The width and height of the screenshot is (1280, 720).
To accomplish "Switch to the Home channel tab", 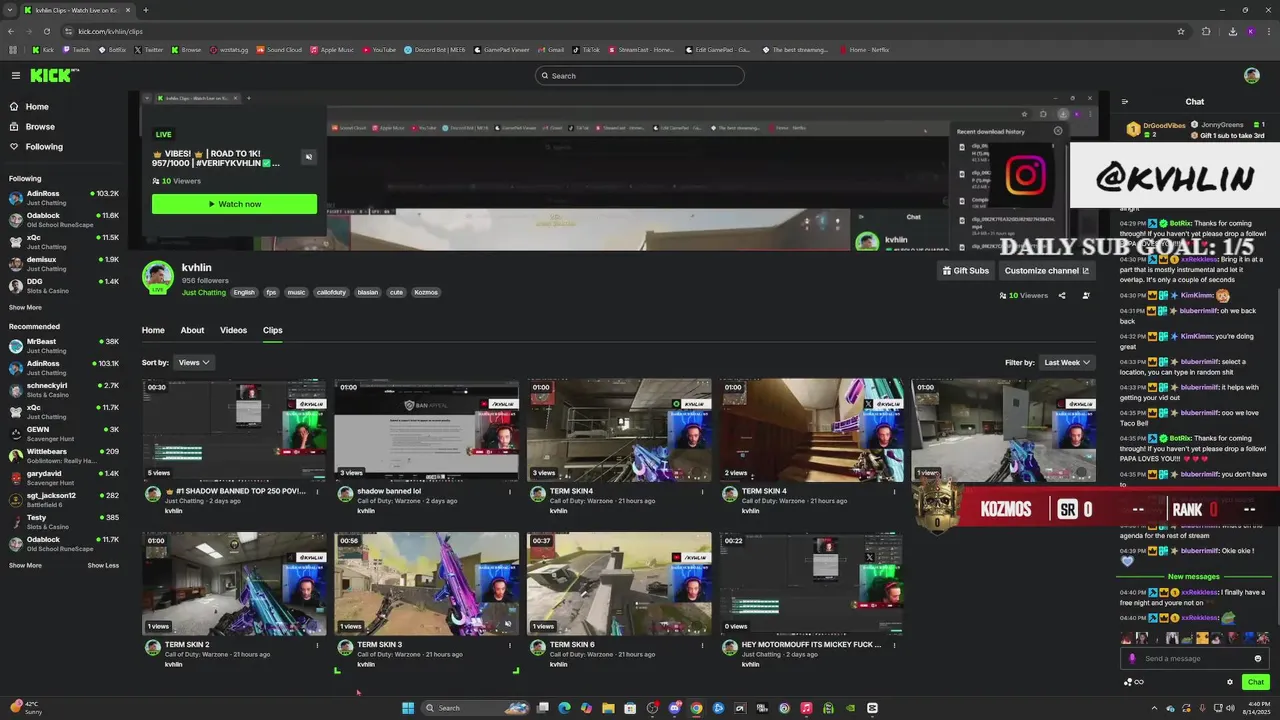I will coord(153,330).
